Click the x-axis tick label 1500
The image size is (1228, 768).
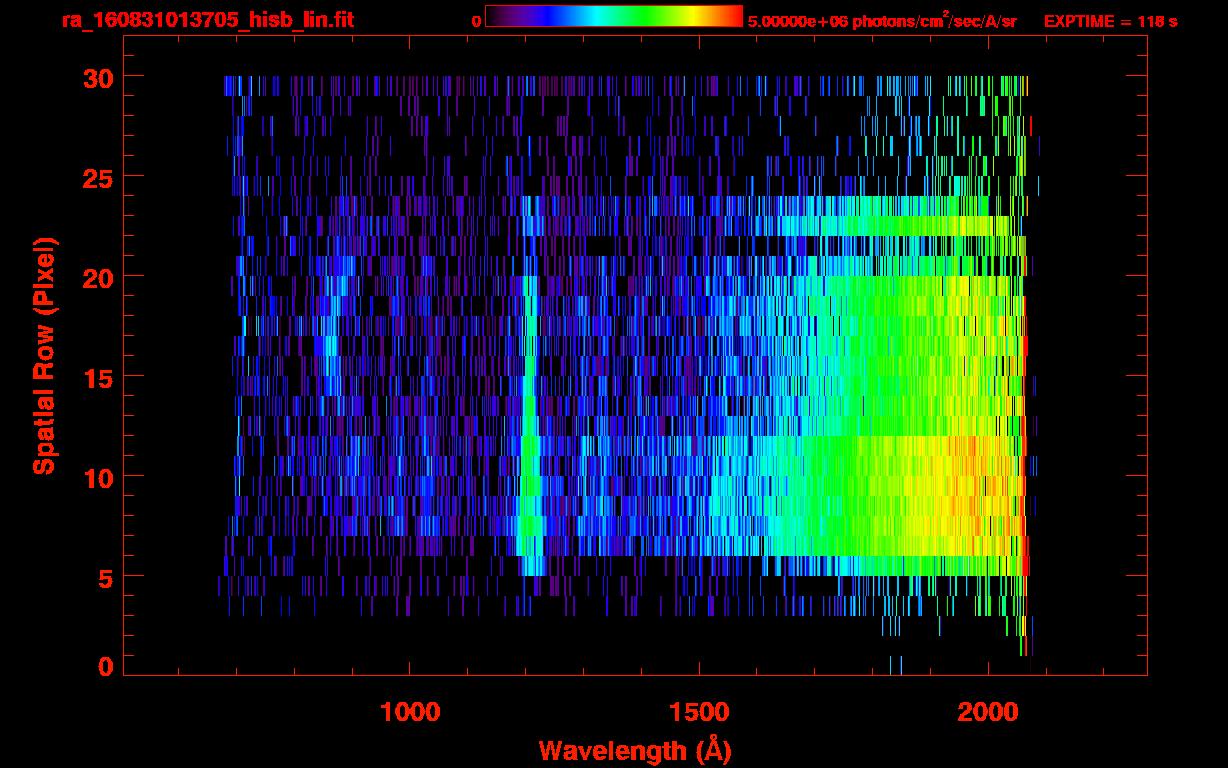click(699, 711)
